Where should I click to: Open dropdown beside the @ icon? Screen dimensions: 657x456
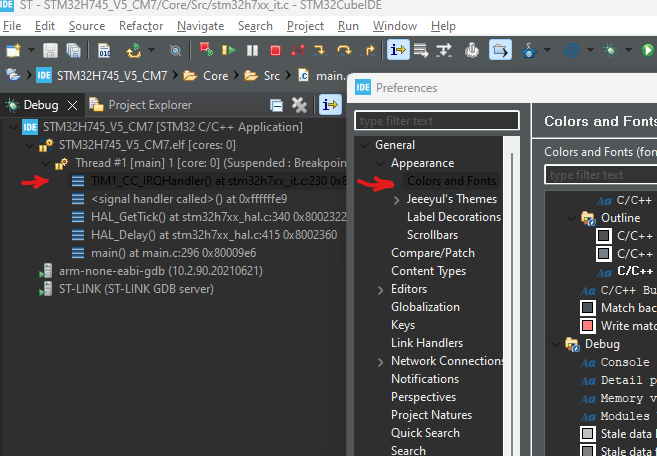point(590,50)
